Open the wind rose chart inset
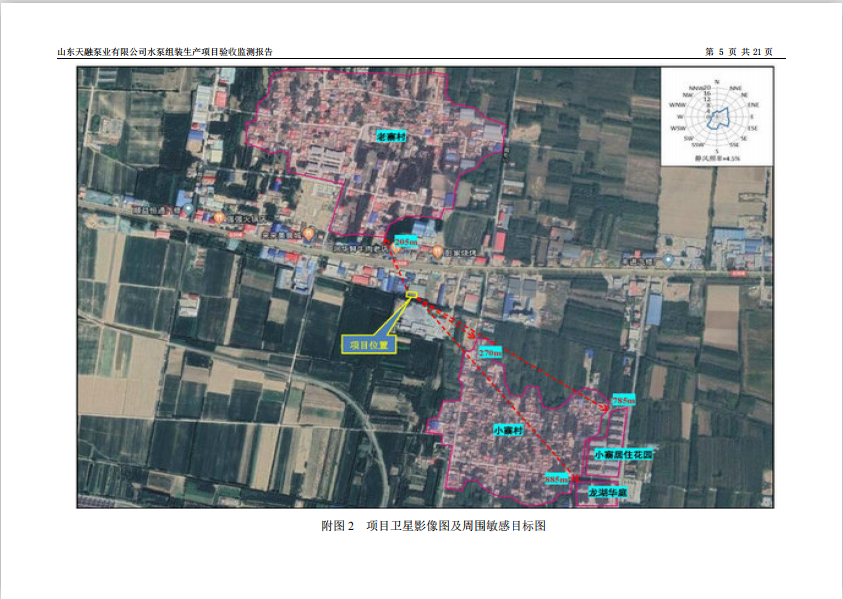Image resolution: width=843 pixels, height=599 pixels. (717, 117)
